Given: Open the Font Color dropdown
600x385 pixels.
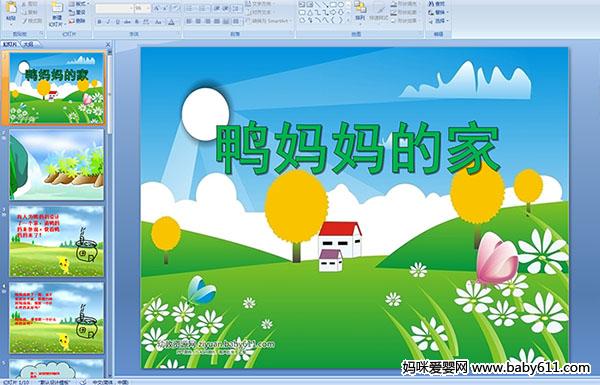Looking at the screenshot, I should [x=171, y=22].
